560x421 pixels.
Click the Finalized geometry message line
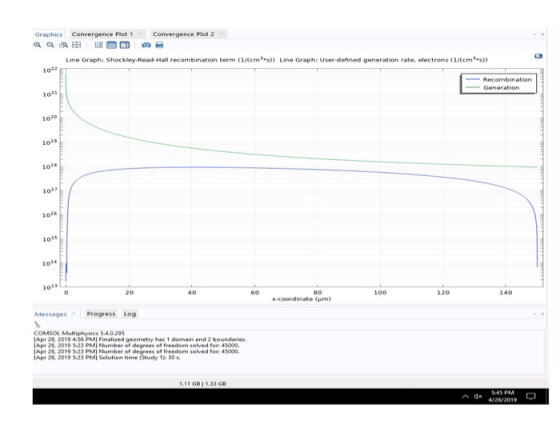click(x=140, y=339)
